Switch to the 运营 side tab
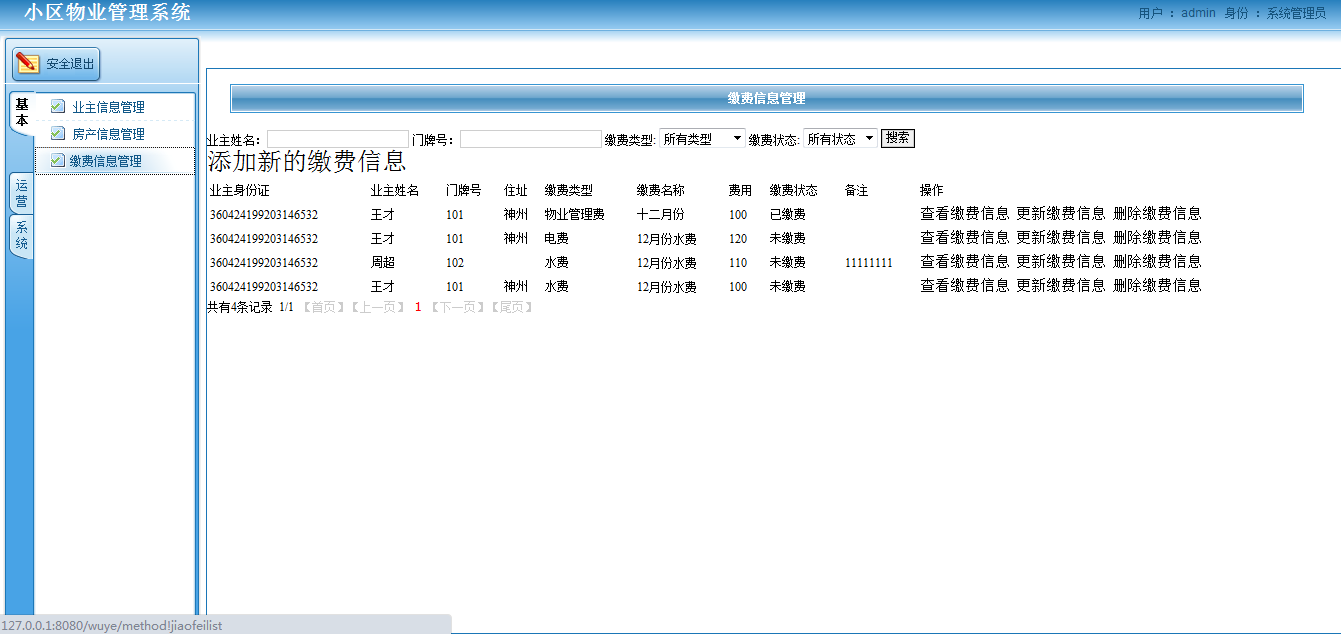 22,193
